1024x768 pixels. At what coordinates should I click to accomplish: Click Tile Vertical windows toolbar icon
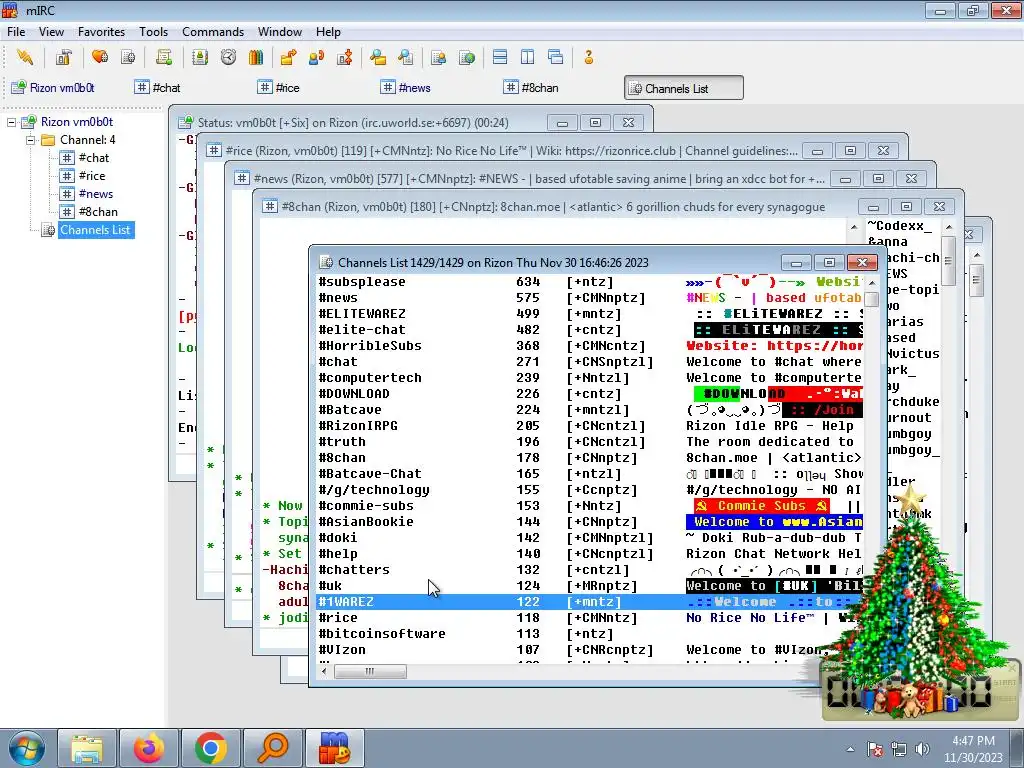528,57
